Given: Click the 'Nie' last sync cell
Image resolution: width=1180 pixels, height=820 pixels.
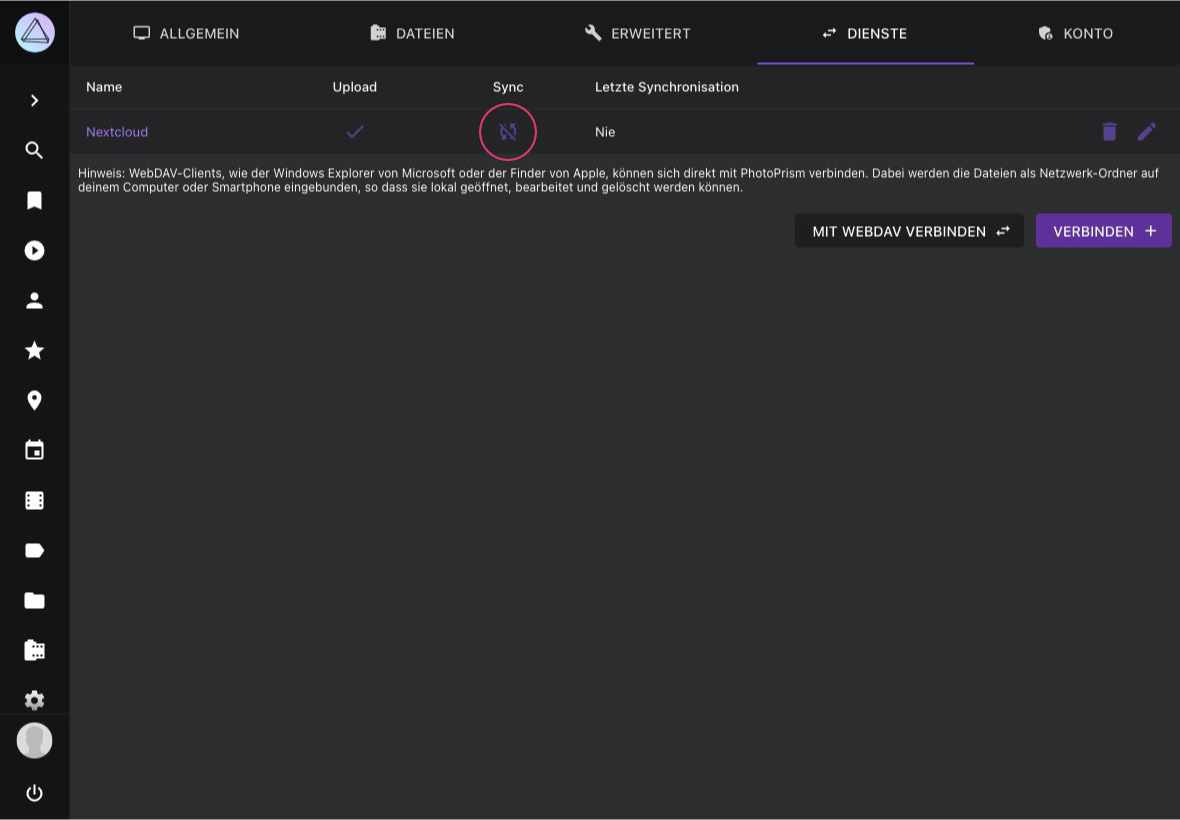Looking at the screenshot, I should pyautogui.click(x=605, y=132).
